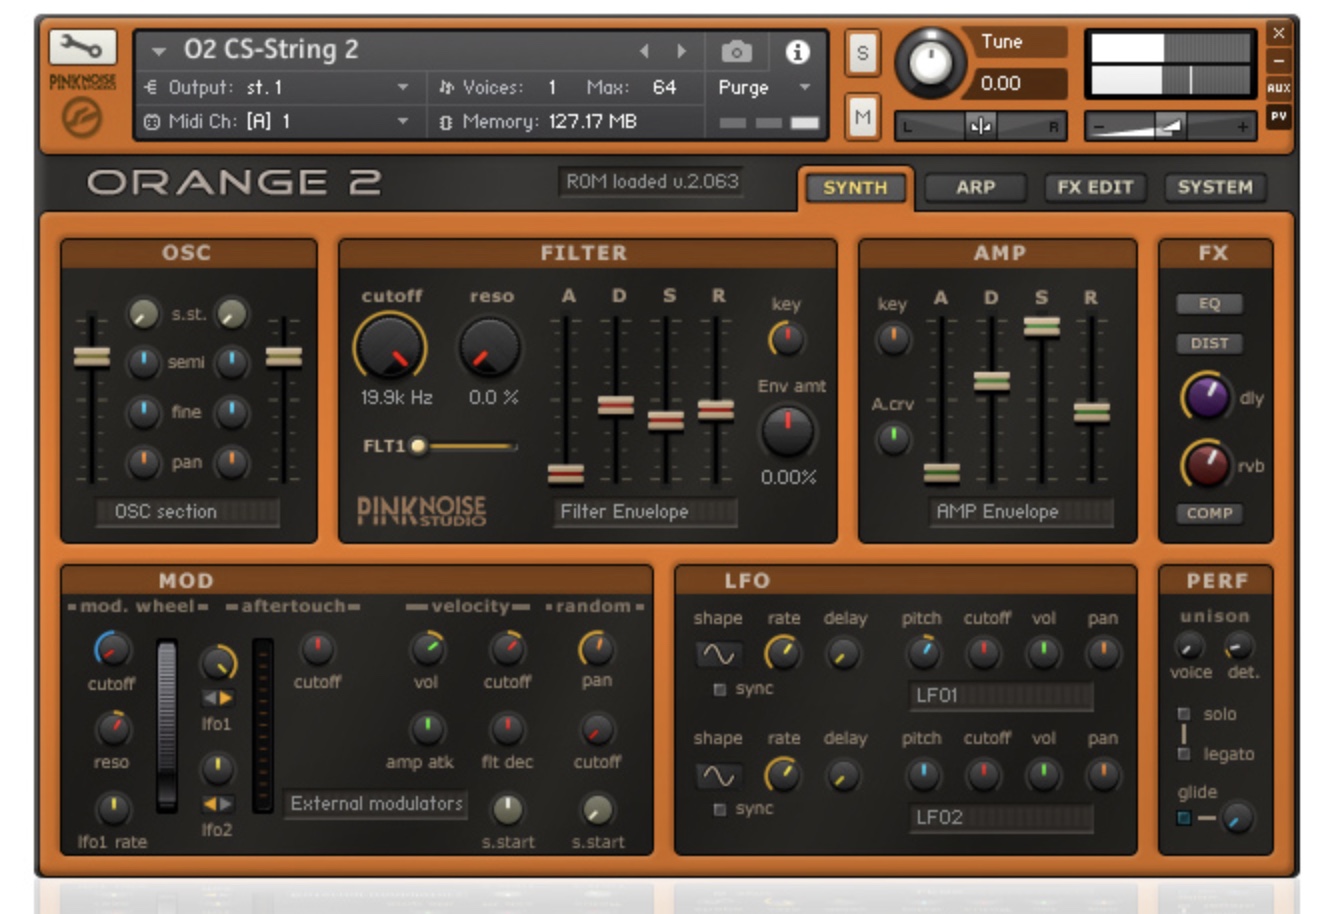Toggle the DIST effect button
Screen dimensions: 1322x914
click(x=1209, y=343)
